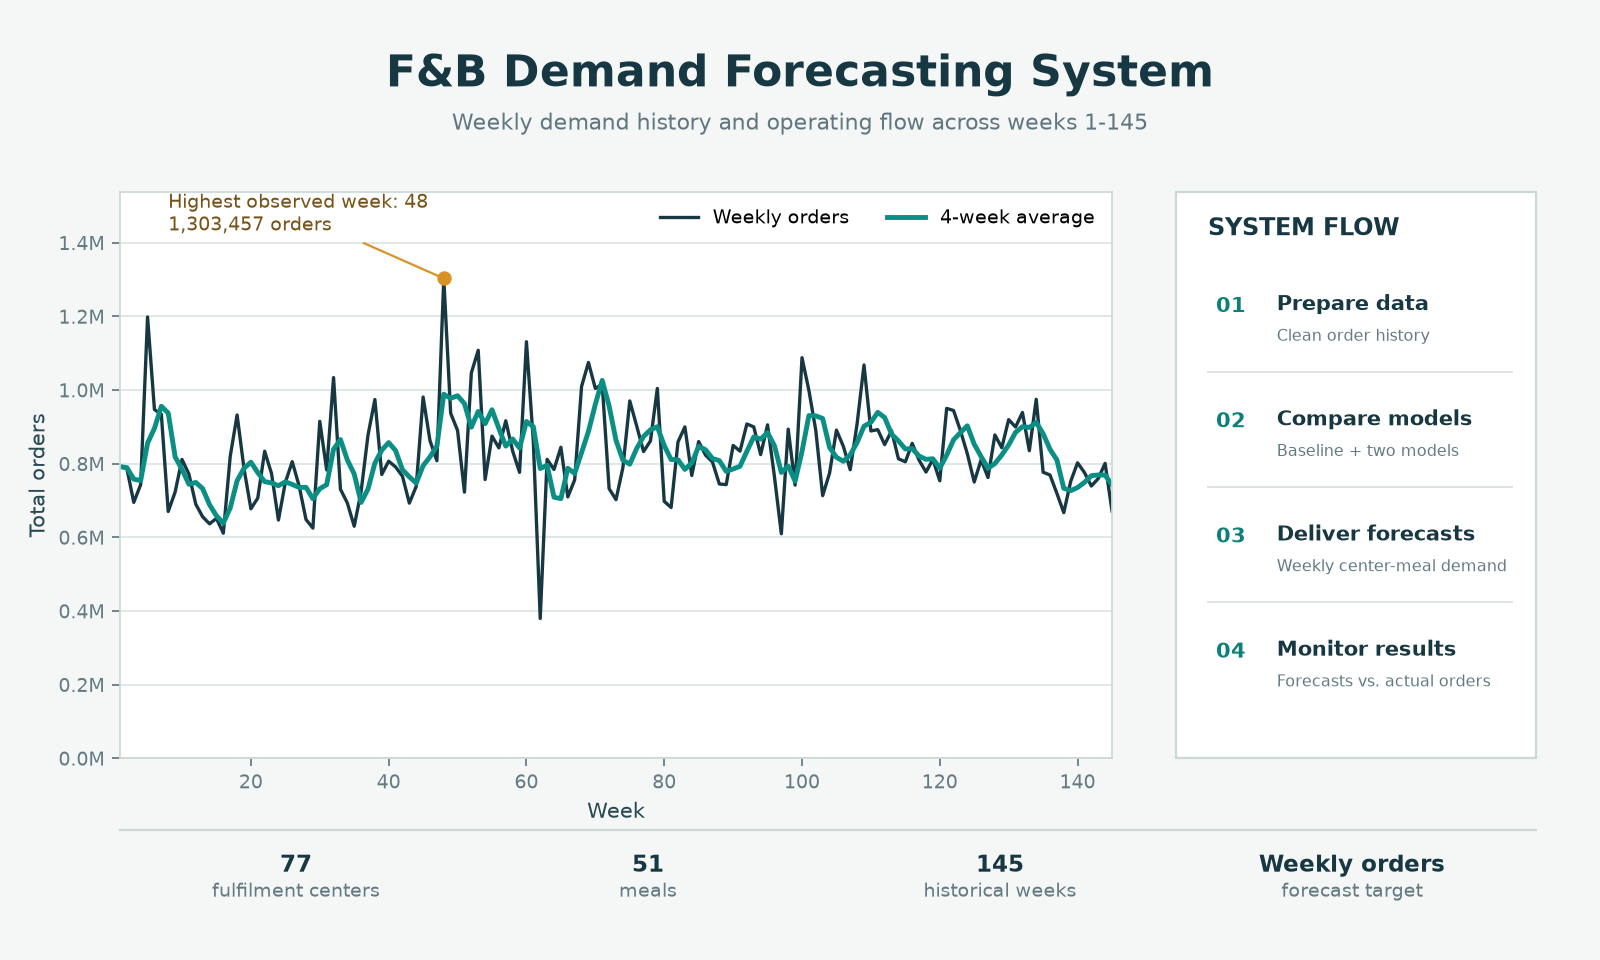Select the subtitle about weekly demand history

[x=800, y=122]
